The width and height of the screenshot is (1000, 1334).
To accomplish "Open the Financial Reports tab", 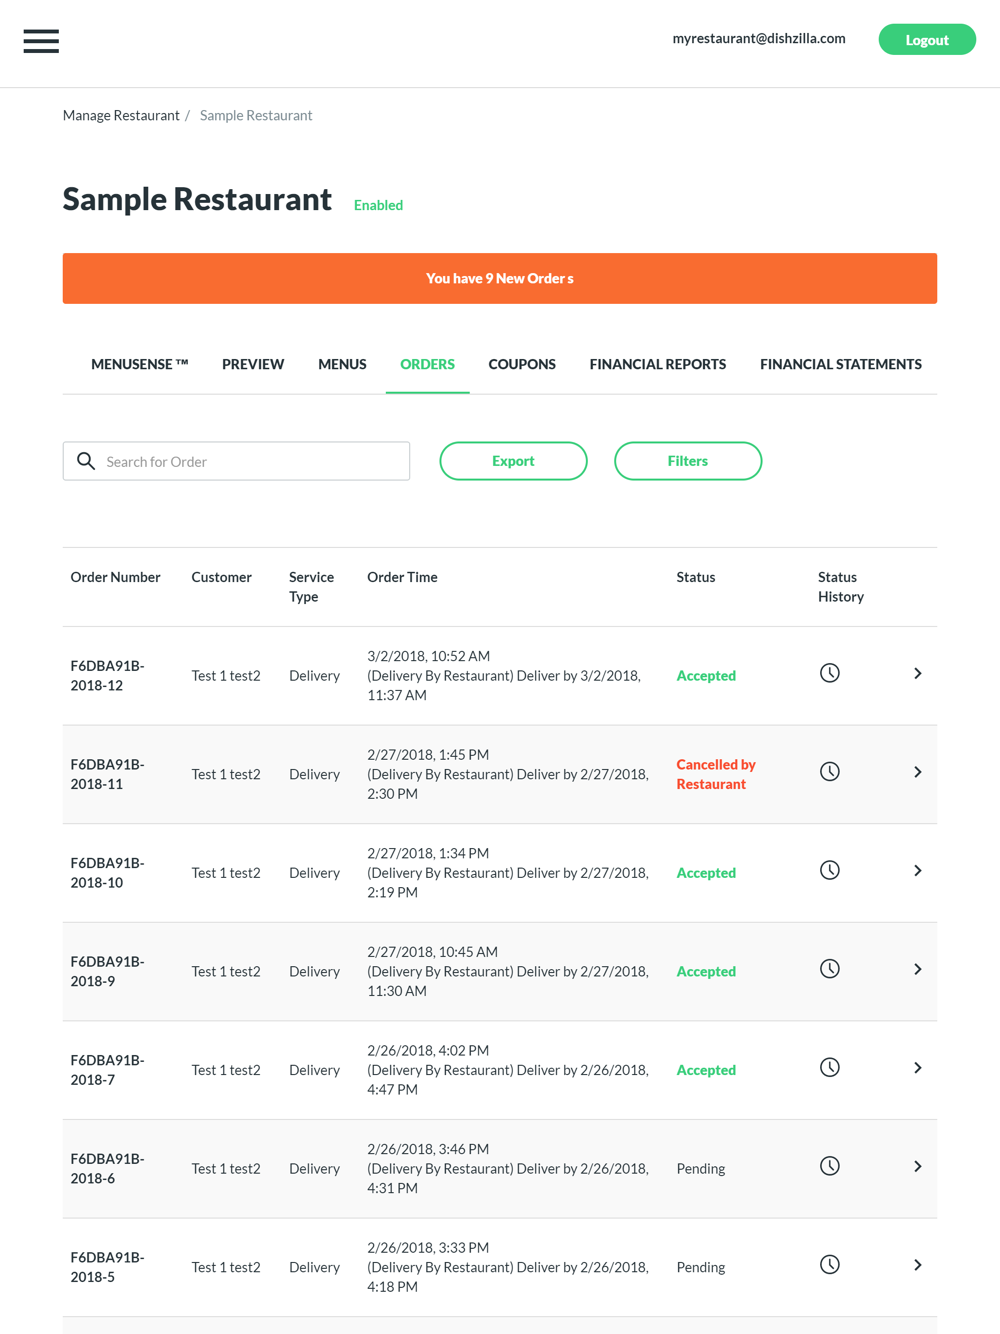I will pos(658,364).
